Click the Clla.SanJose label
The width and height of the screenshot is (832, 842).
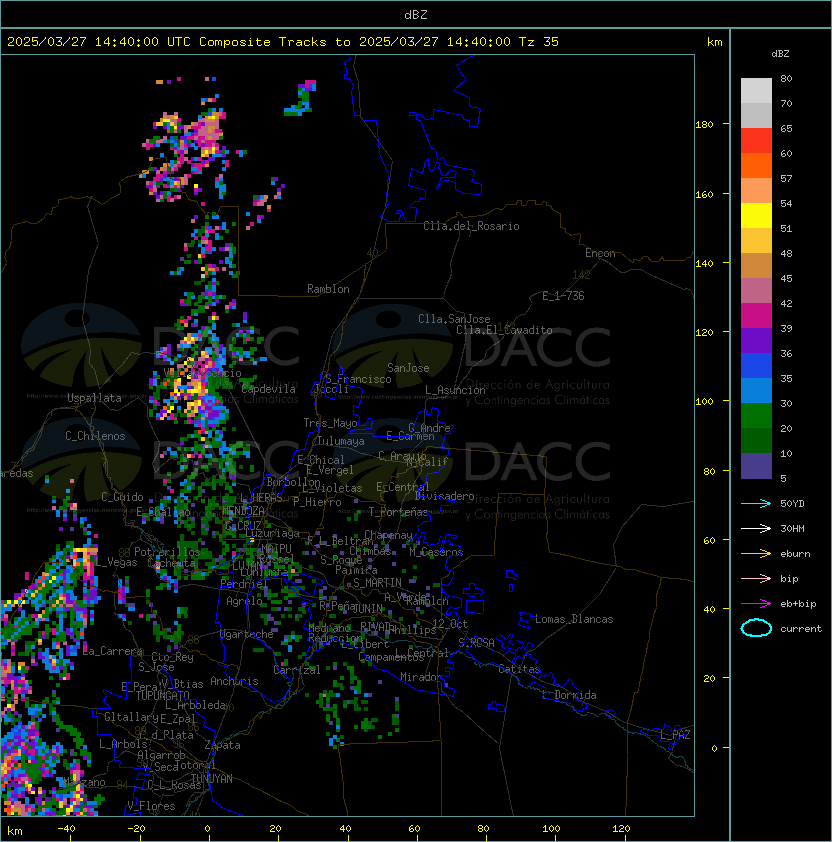454,319
